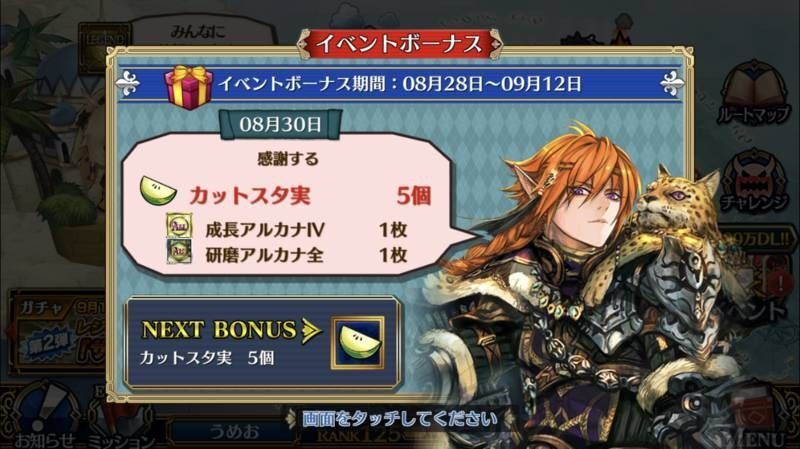Tap the NEXT BONUS melon thumbnail
800x449 pixels.
[x=358, y=342]
